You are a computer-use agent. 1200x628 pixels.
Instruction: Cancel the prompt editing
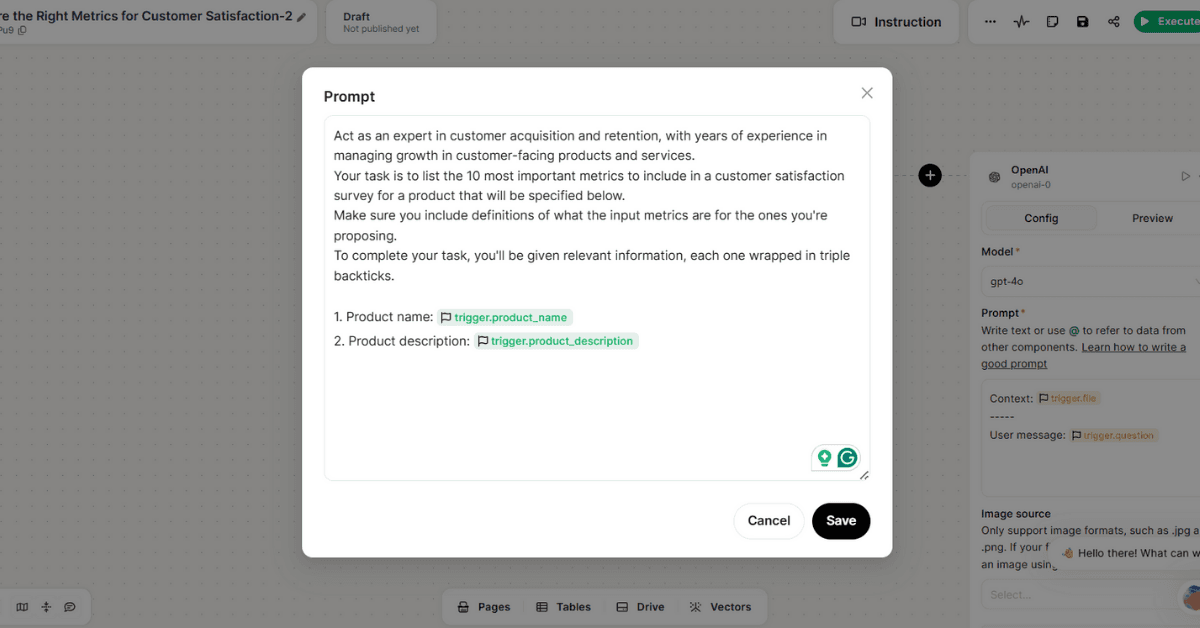point(769,521)
